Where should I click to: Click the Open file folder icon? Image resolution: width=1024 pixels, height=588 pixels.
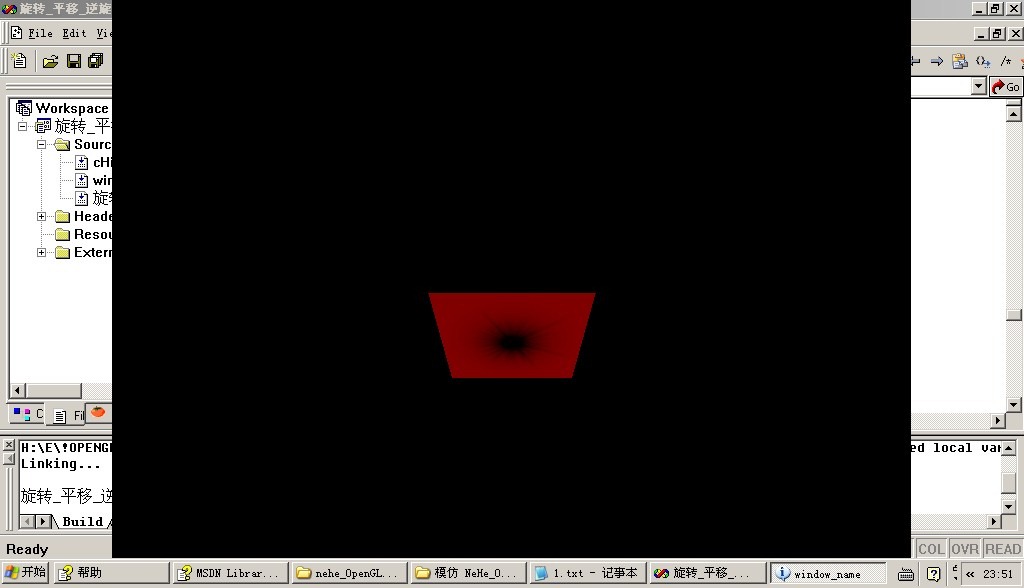pyautogui.click(x=50, y=61)
